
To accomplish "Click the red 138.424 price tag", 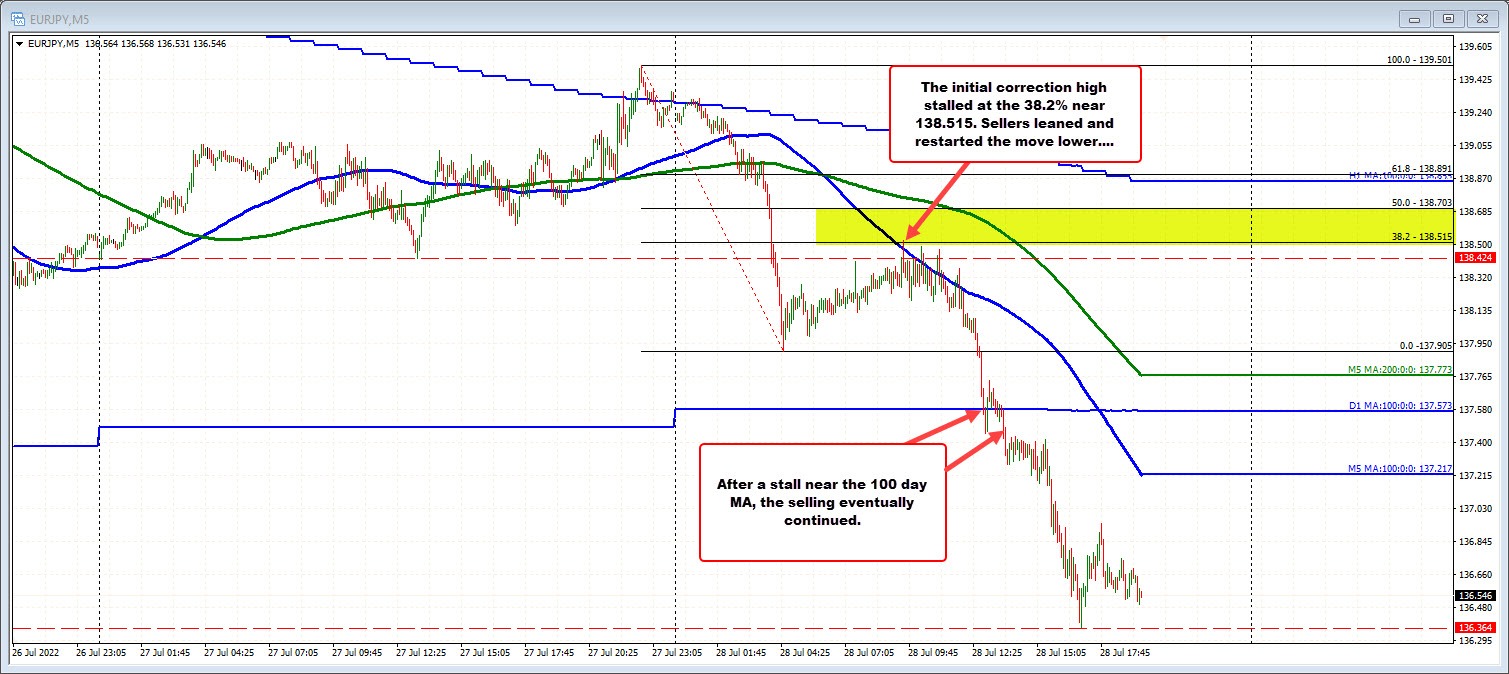I will (1475, 258).
